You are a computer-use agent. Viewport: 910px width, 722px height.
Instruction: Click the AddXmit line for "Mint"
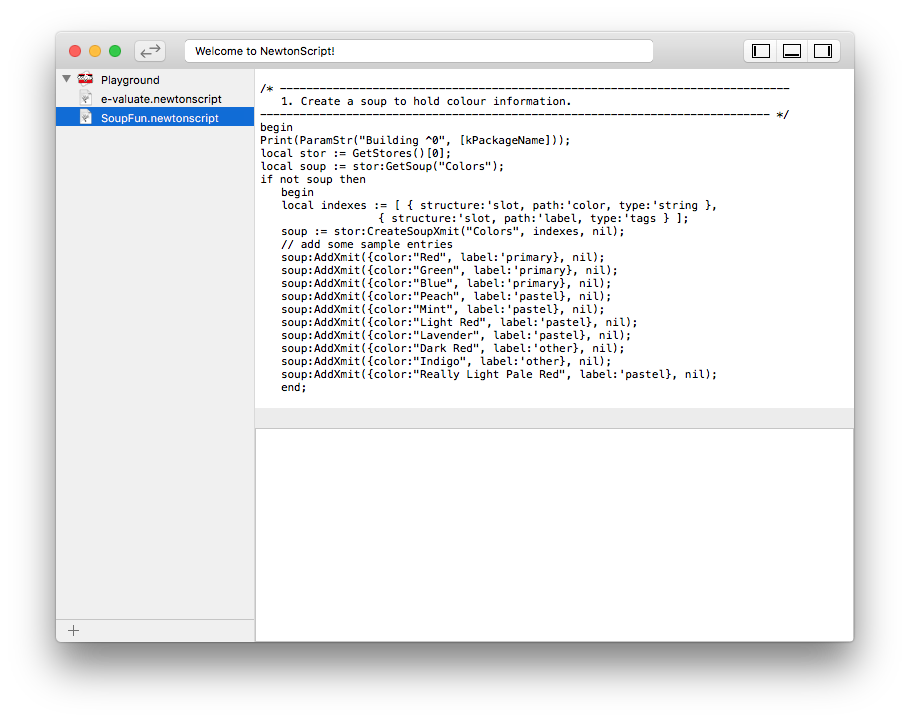[443, 309]
